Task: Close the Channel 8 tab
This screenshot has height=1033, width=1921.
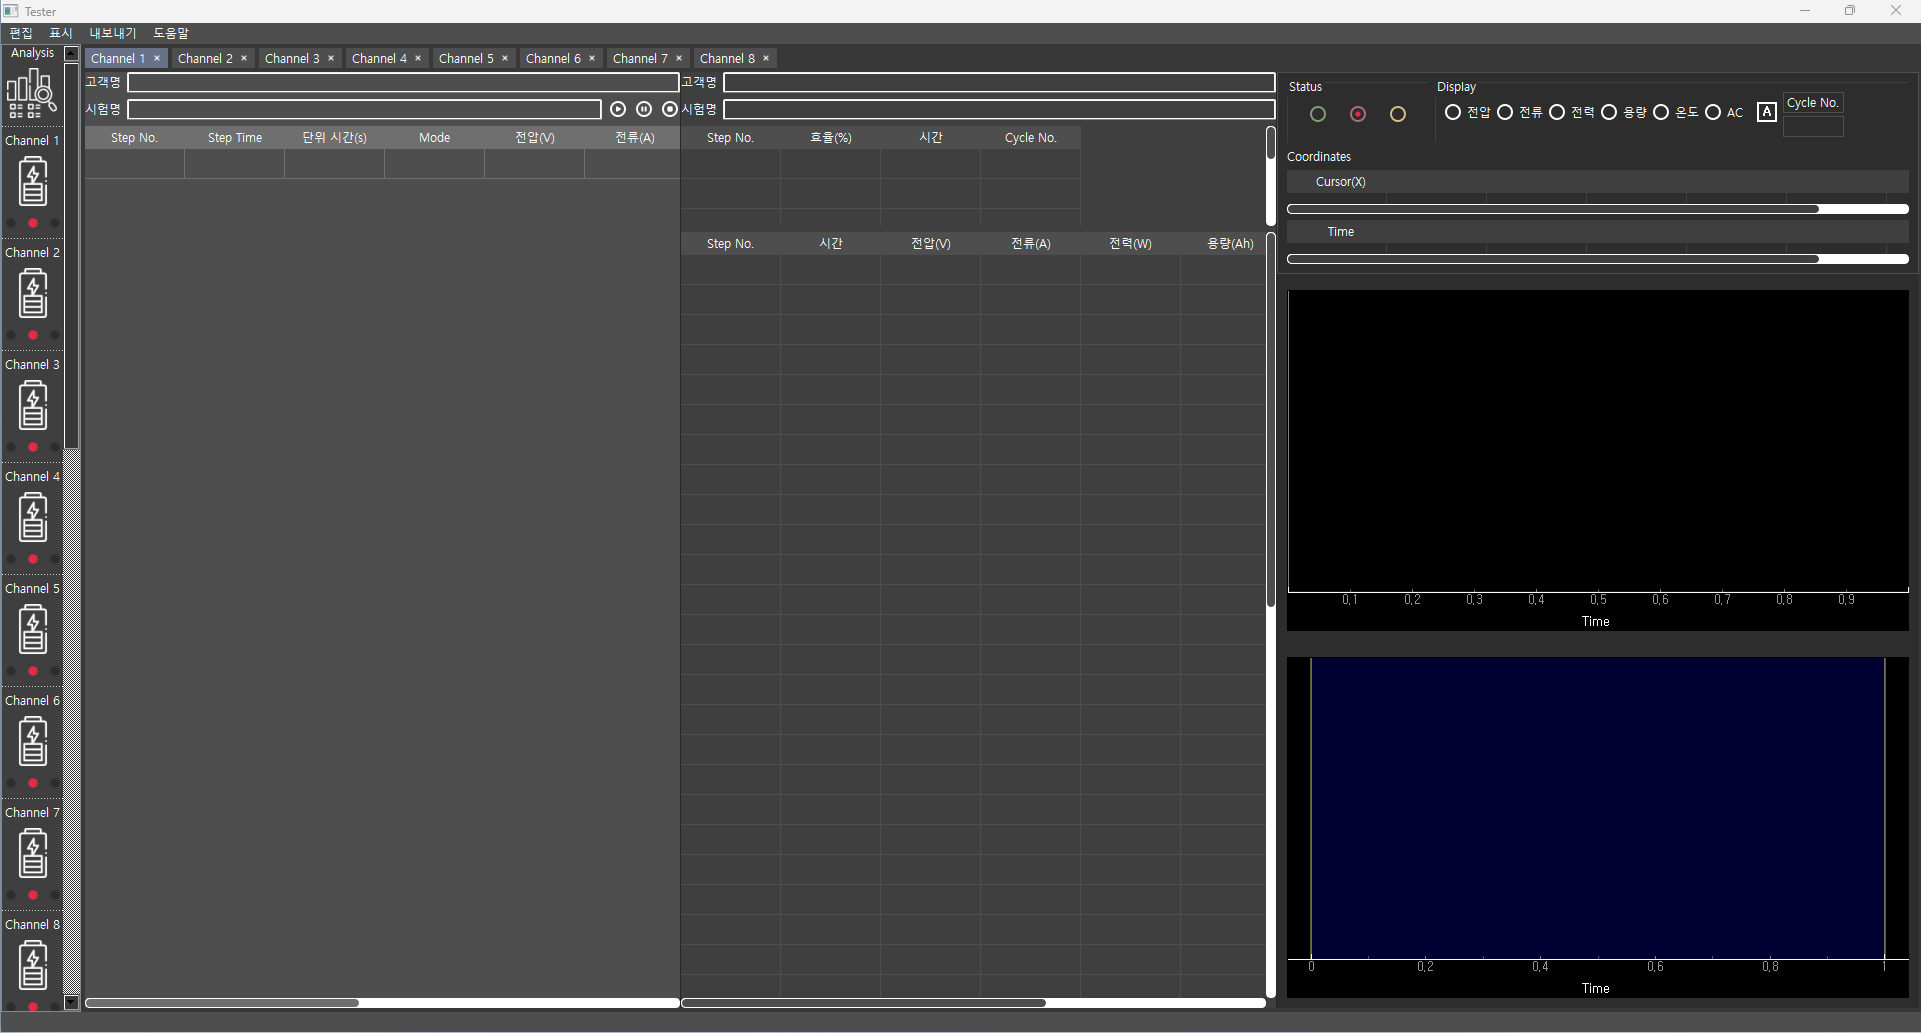Action: [766, 58]
